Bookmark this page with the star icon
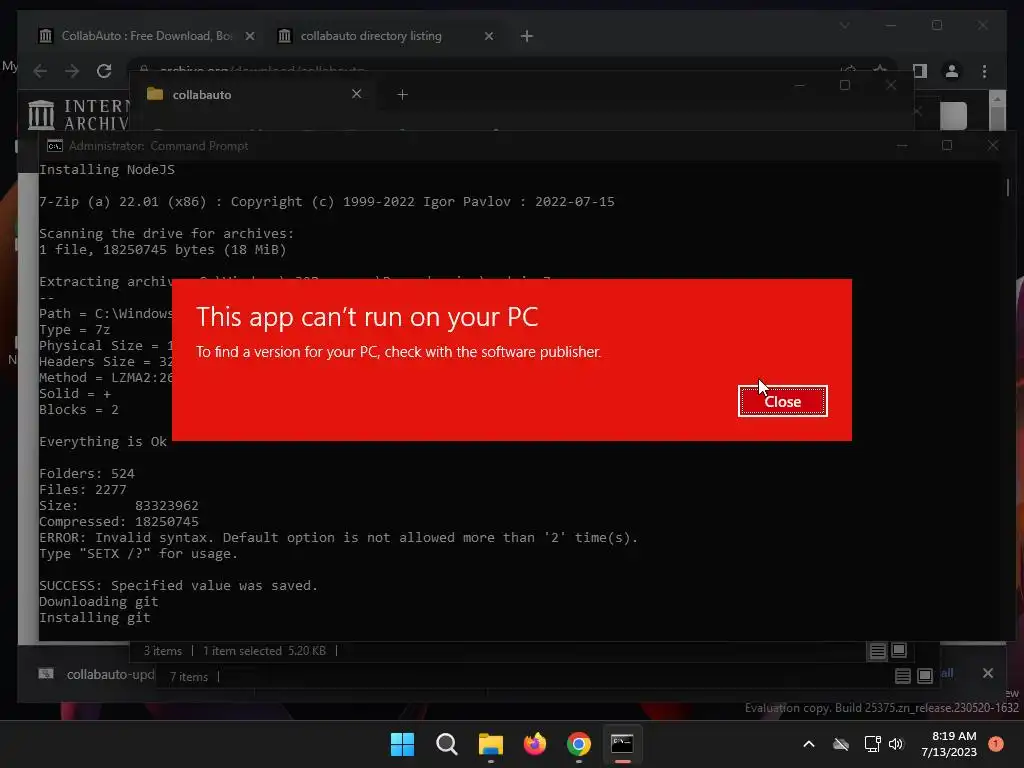 [880, 70]
